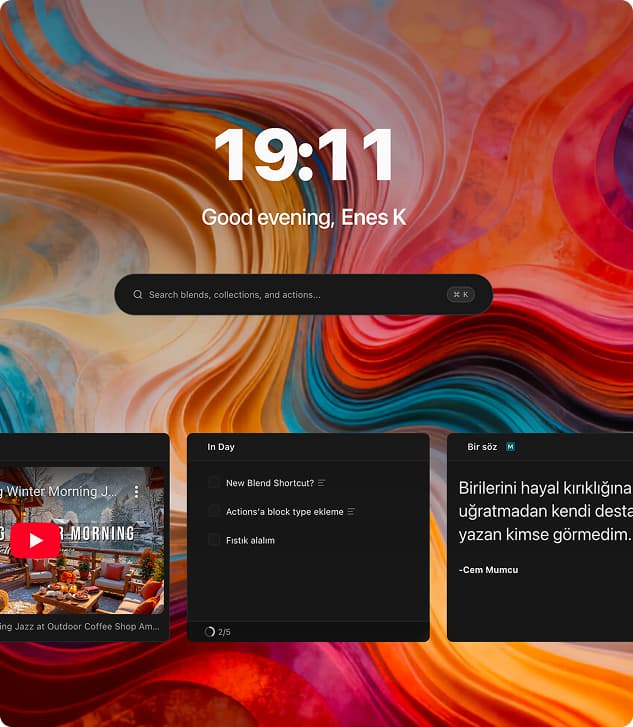
Task: Click the 2/5 progress ring indicator
Action: 210,631
